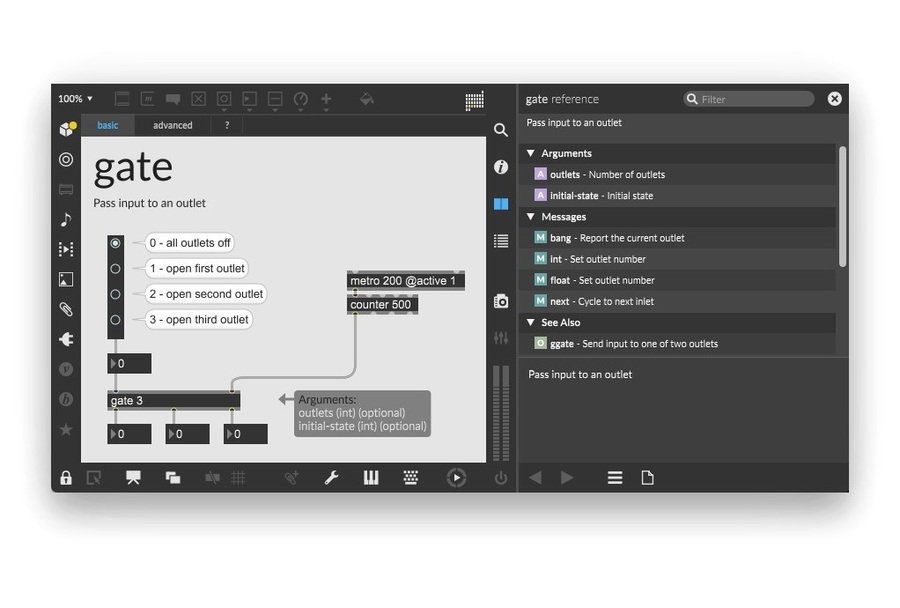The width and height of the screenshot is (900, 608).
Task: Open the piano keyboard icon
Action: (370, 478)
